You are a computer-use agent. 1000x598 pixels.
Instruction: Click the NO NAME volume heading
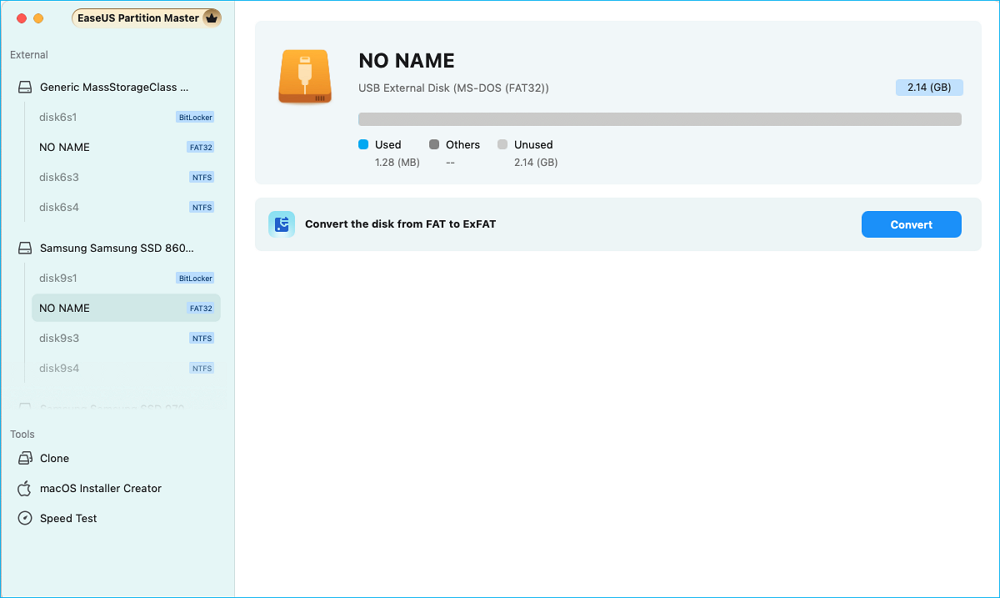click(406, 61)
